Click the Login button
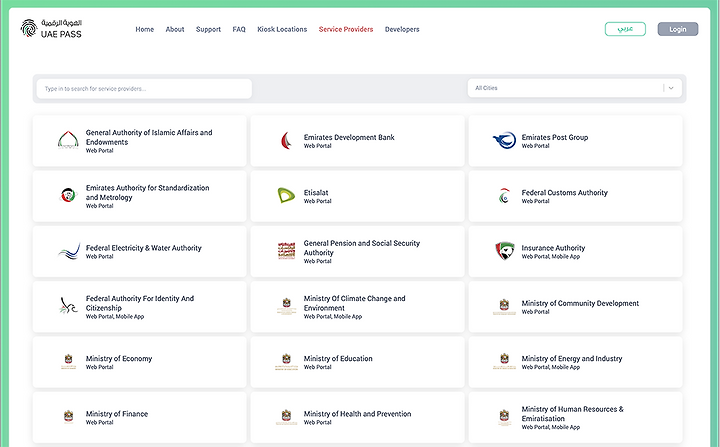The image size is (720, 447). click(678, 29)
